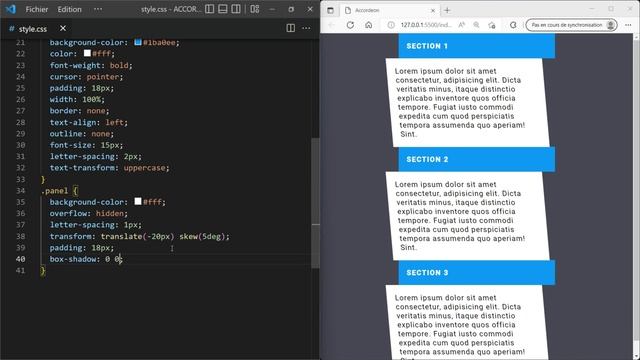The height and width of the screenshot is (360, 640).
Task: Click the 'Pas en cours de synchronisation' profile button
Action: [x=571, y=25]
